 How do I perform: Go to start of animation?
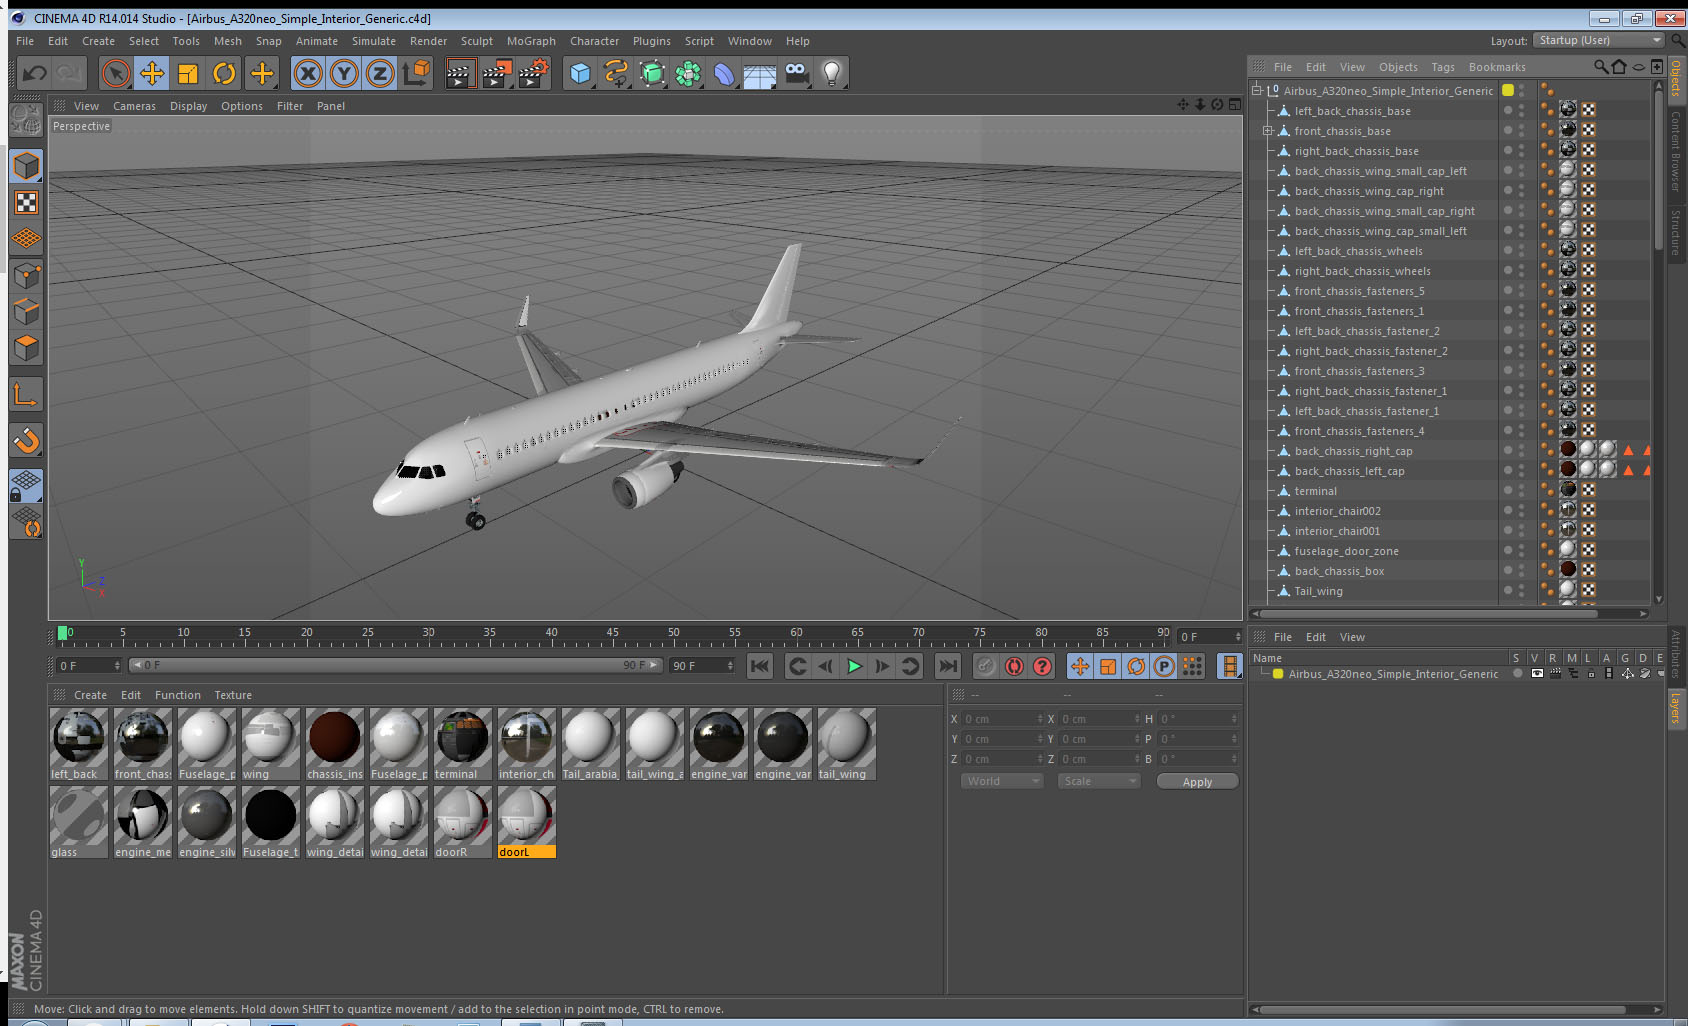coord(760,666)
